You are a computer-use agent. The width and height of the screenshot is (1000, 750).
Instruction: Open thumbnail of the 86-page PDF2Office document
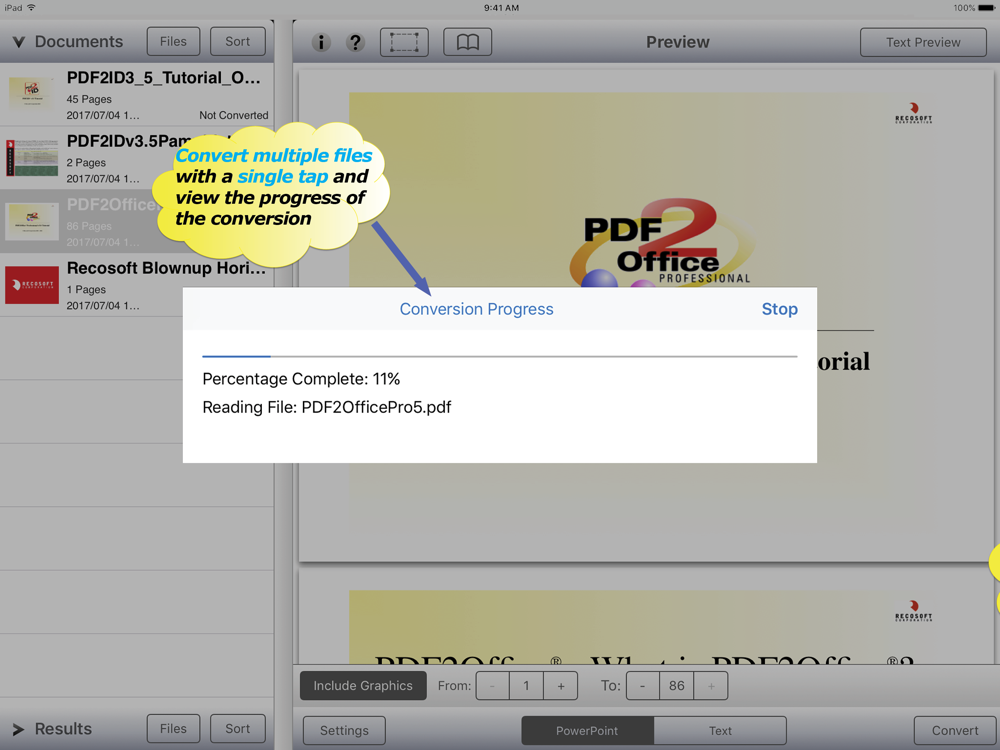(x=31, y=221)
